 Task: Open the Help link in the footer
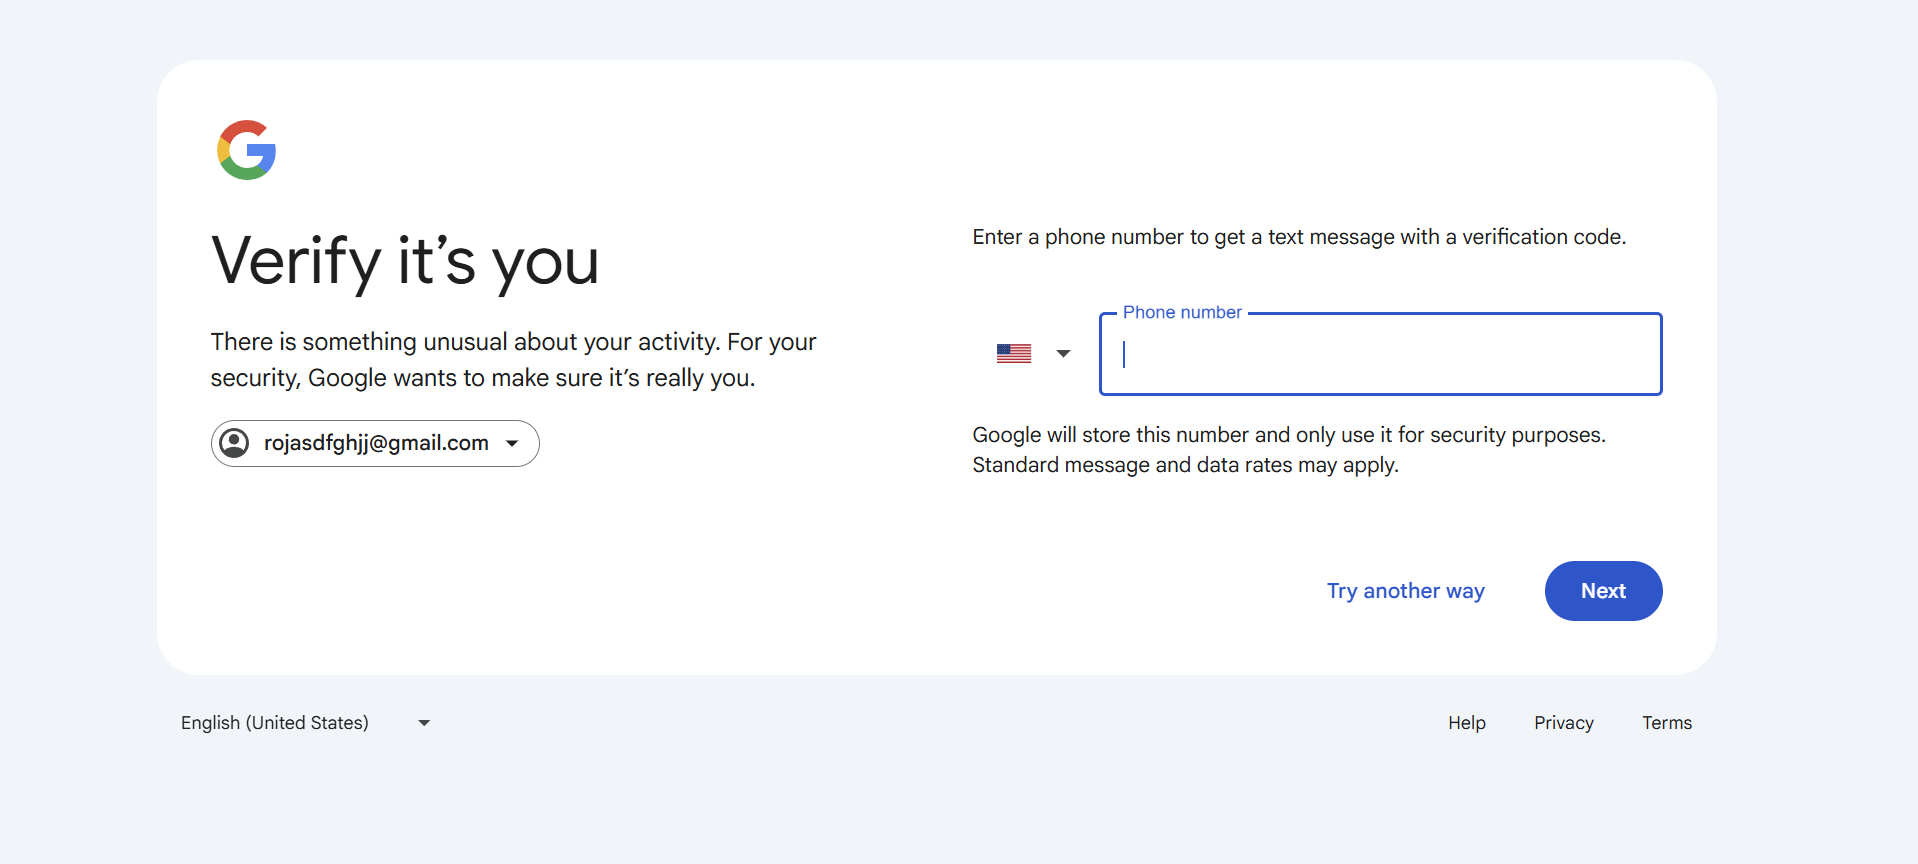[1467, 723]
